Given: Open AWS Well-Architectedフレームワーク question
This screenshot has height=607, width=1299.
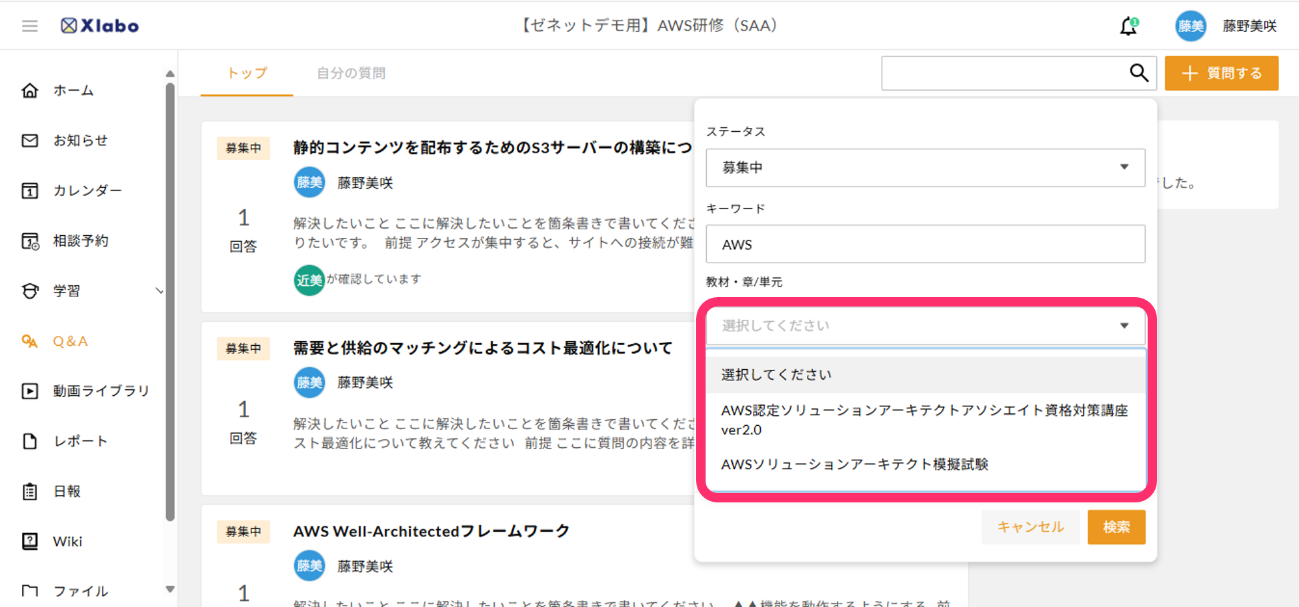Looking at the screenshot, I should (x=431, y=531).
